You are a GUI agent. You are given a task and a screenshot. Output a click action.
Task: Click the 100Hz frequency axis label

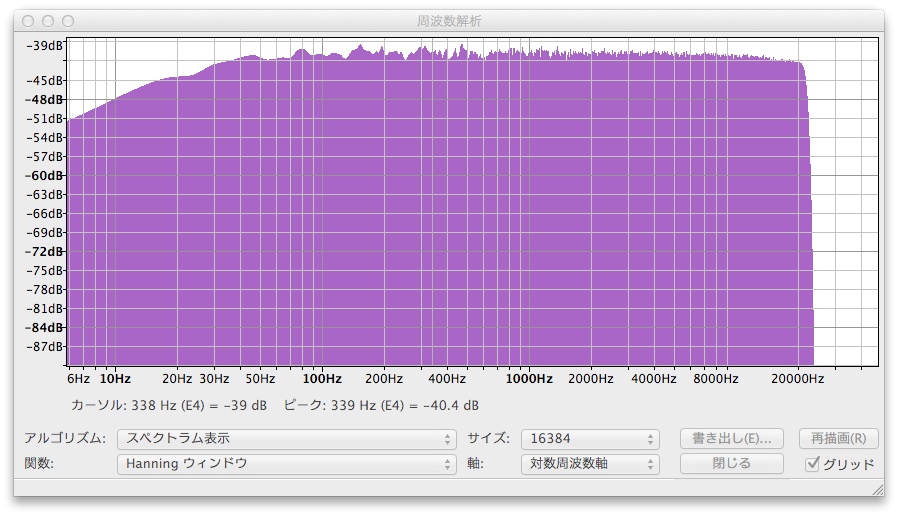click(x=322, y=379)
